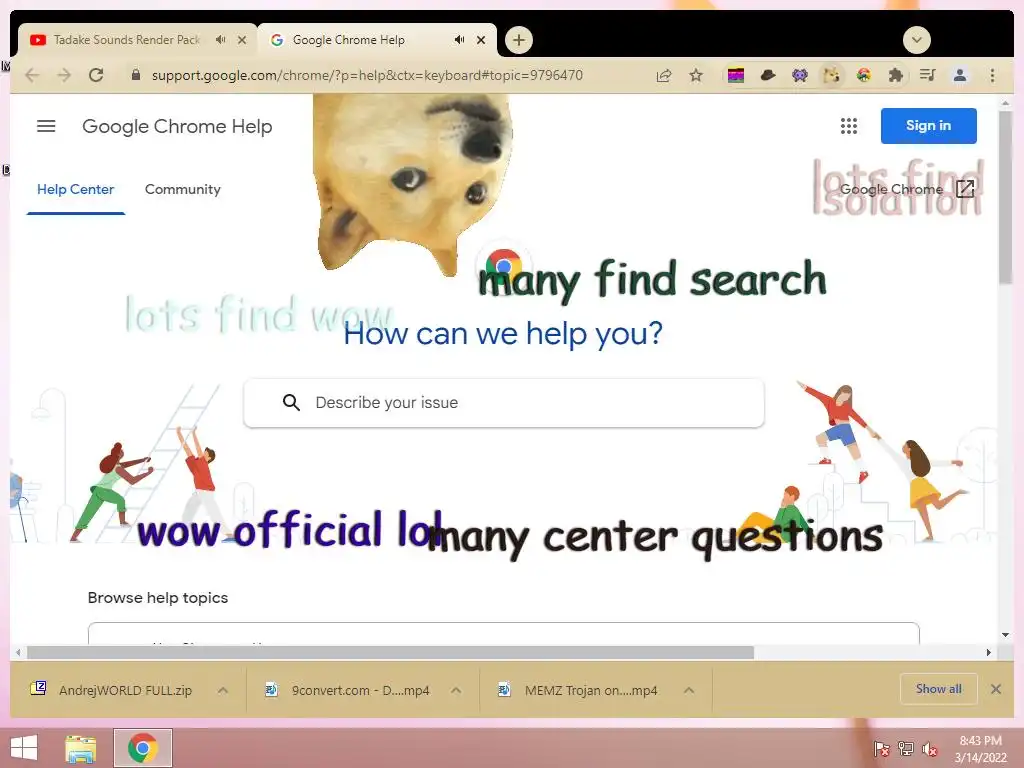
Task: Click the Sign in button
Action: [929, 125]
